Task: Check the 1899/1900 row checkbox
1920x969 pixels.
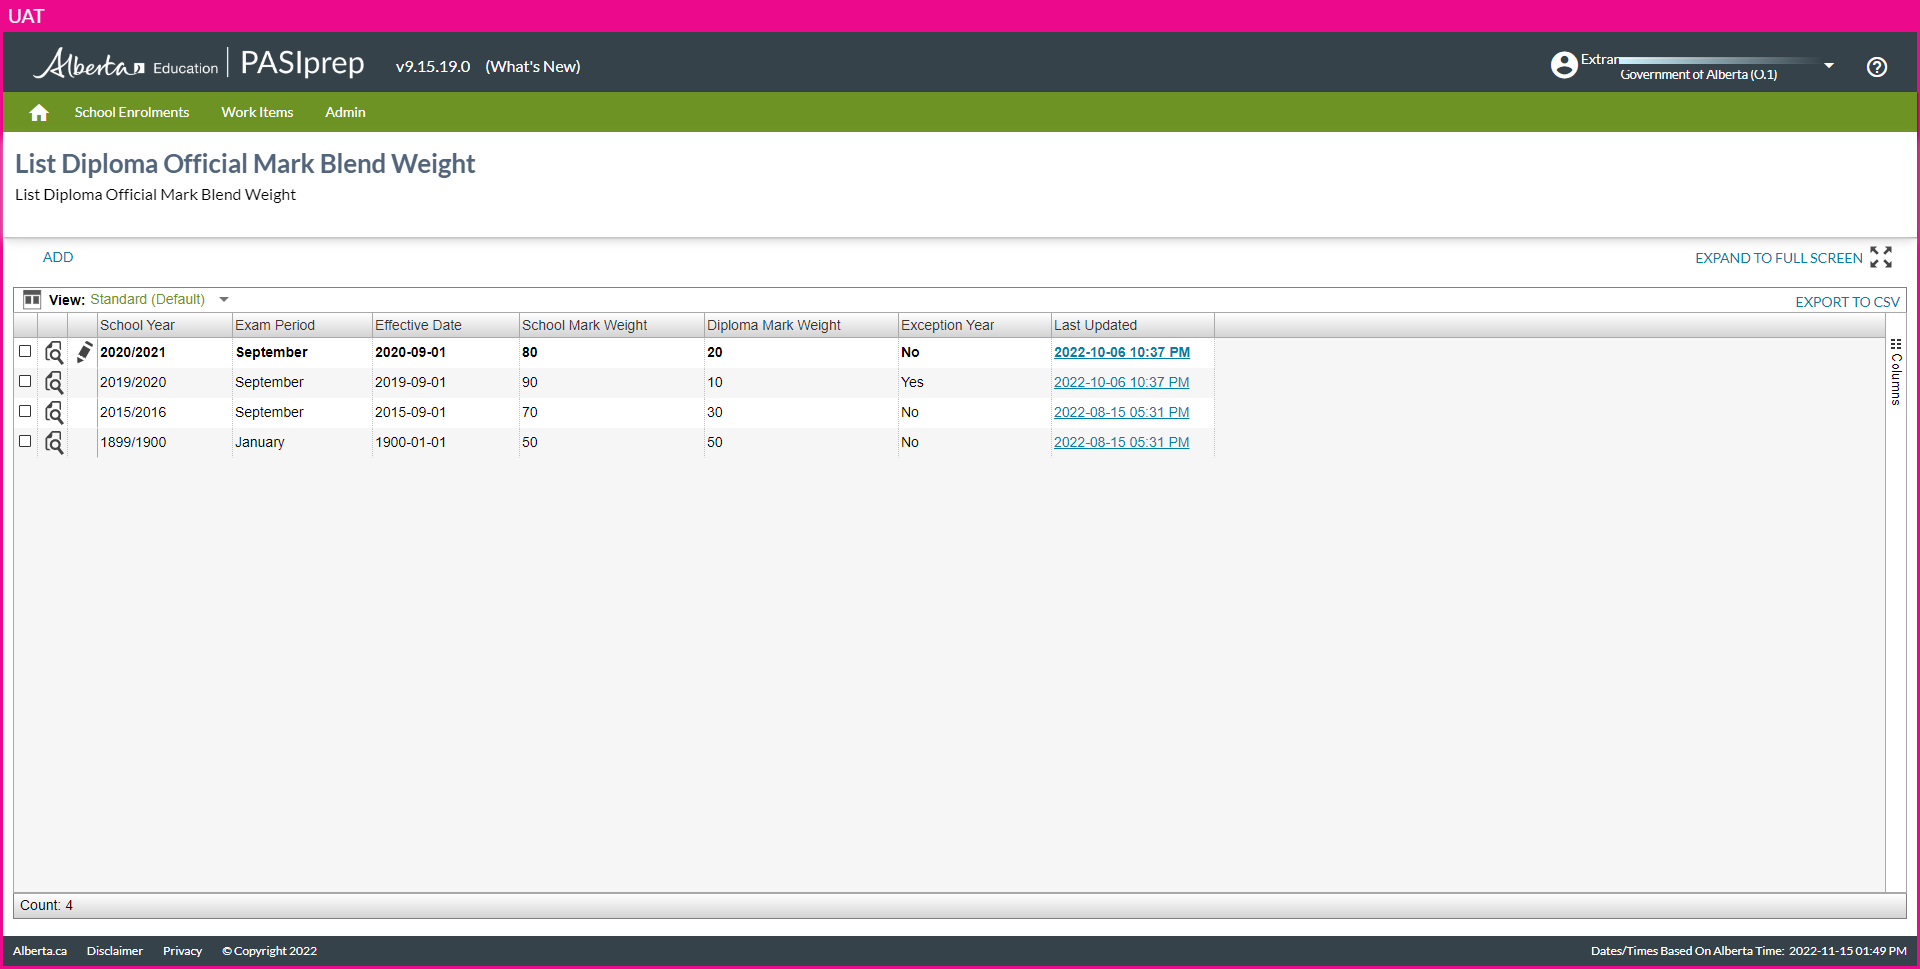Action: [25, 442]
